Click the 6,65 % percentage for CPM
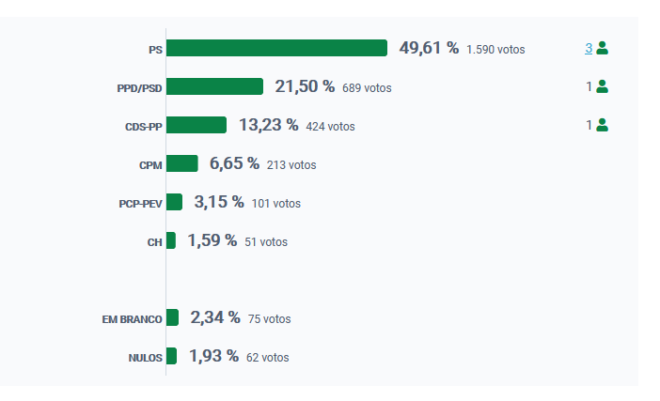 pos(234,163)
